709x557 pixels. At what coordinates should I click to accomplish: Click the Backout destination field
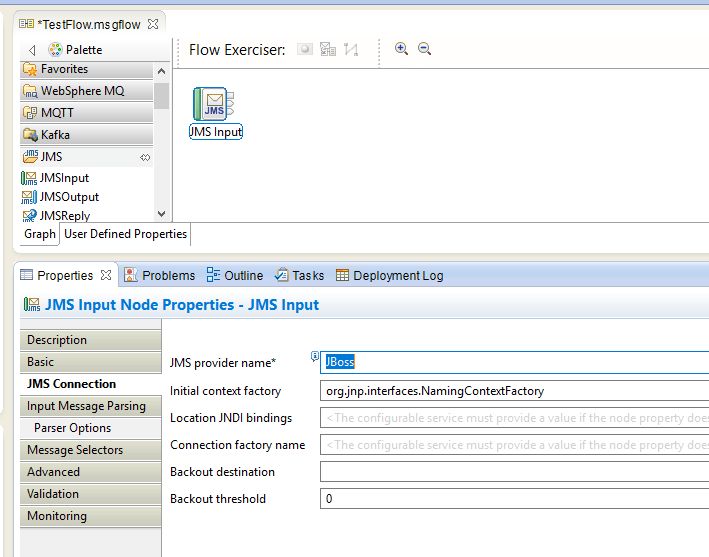pyautogui.click(x=515, y=472)
